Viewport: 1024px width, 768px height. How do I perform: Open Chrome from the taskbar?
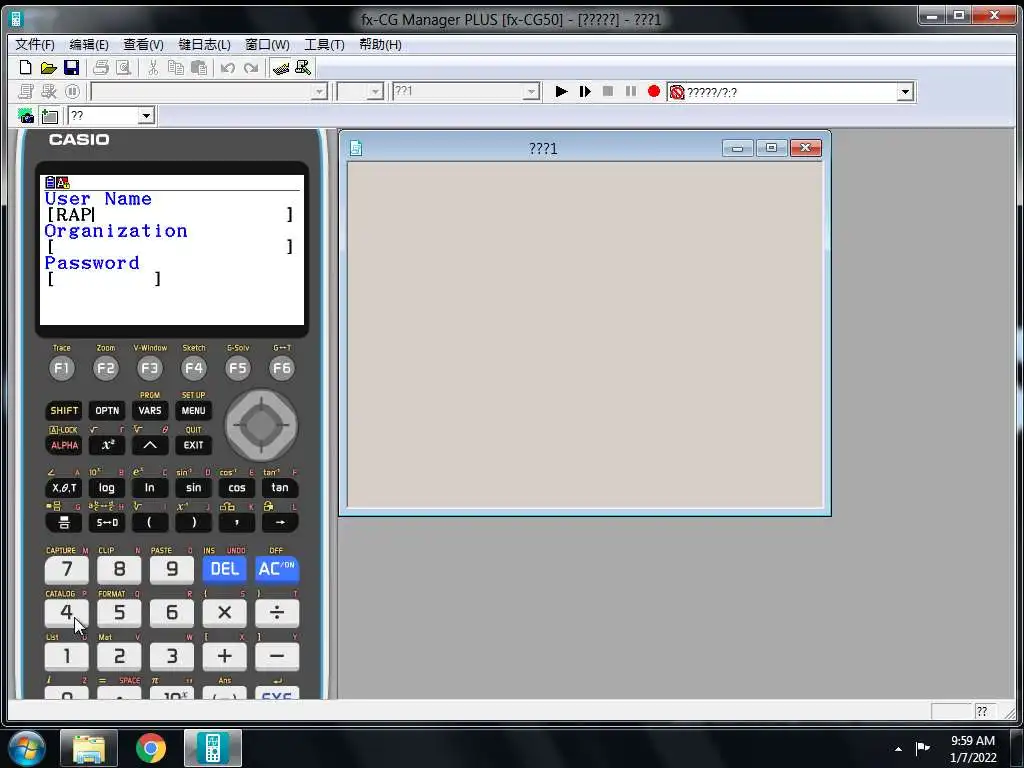coord(151,748)
